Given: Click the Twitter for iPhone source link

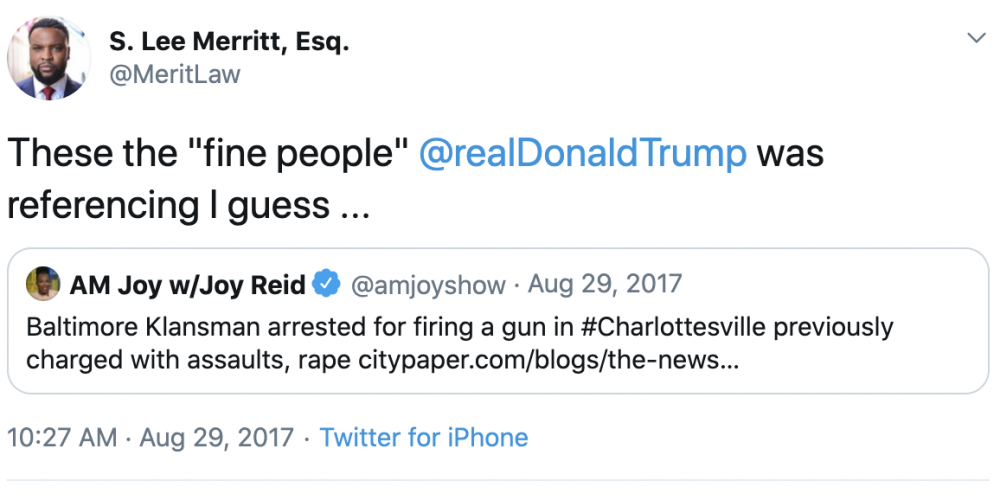Looking at the screenshot, I should click(x=424, y=437).
